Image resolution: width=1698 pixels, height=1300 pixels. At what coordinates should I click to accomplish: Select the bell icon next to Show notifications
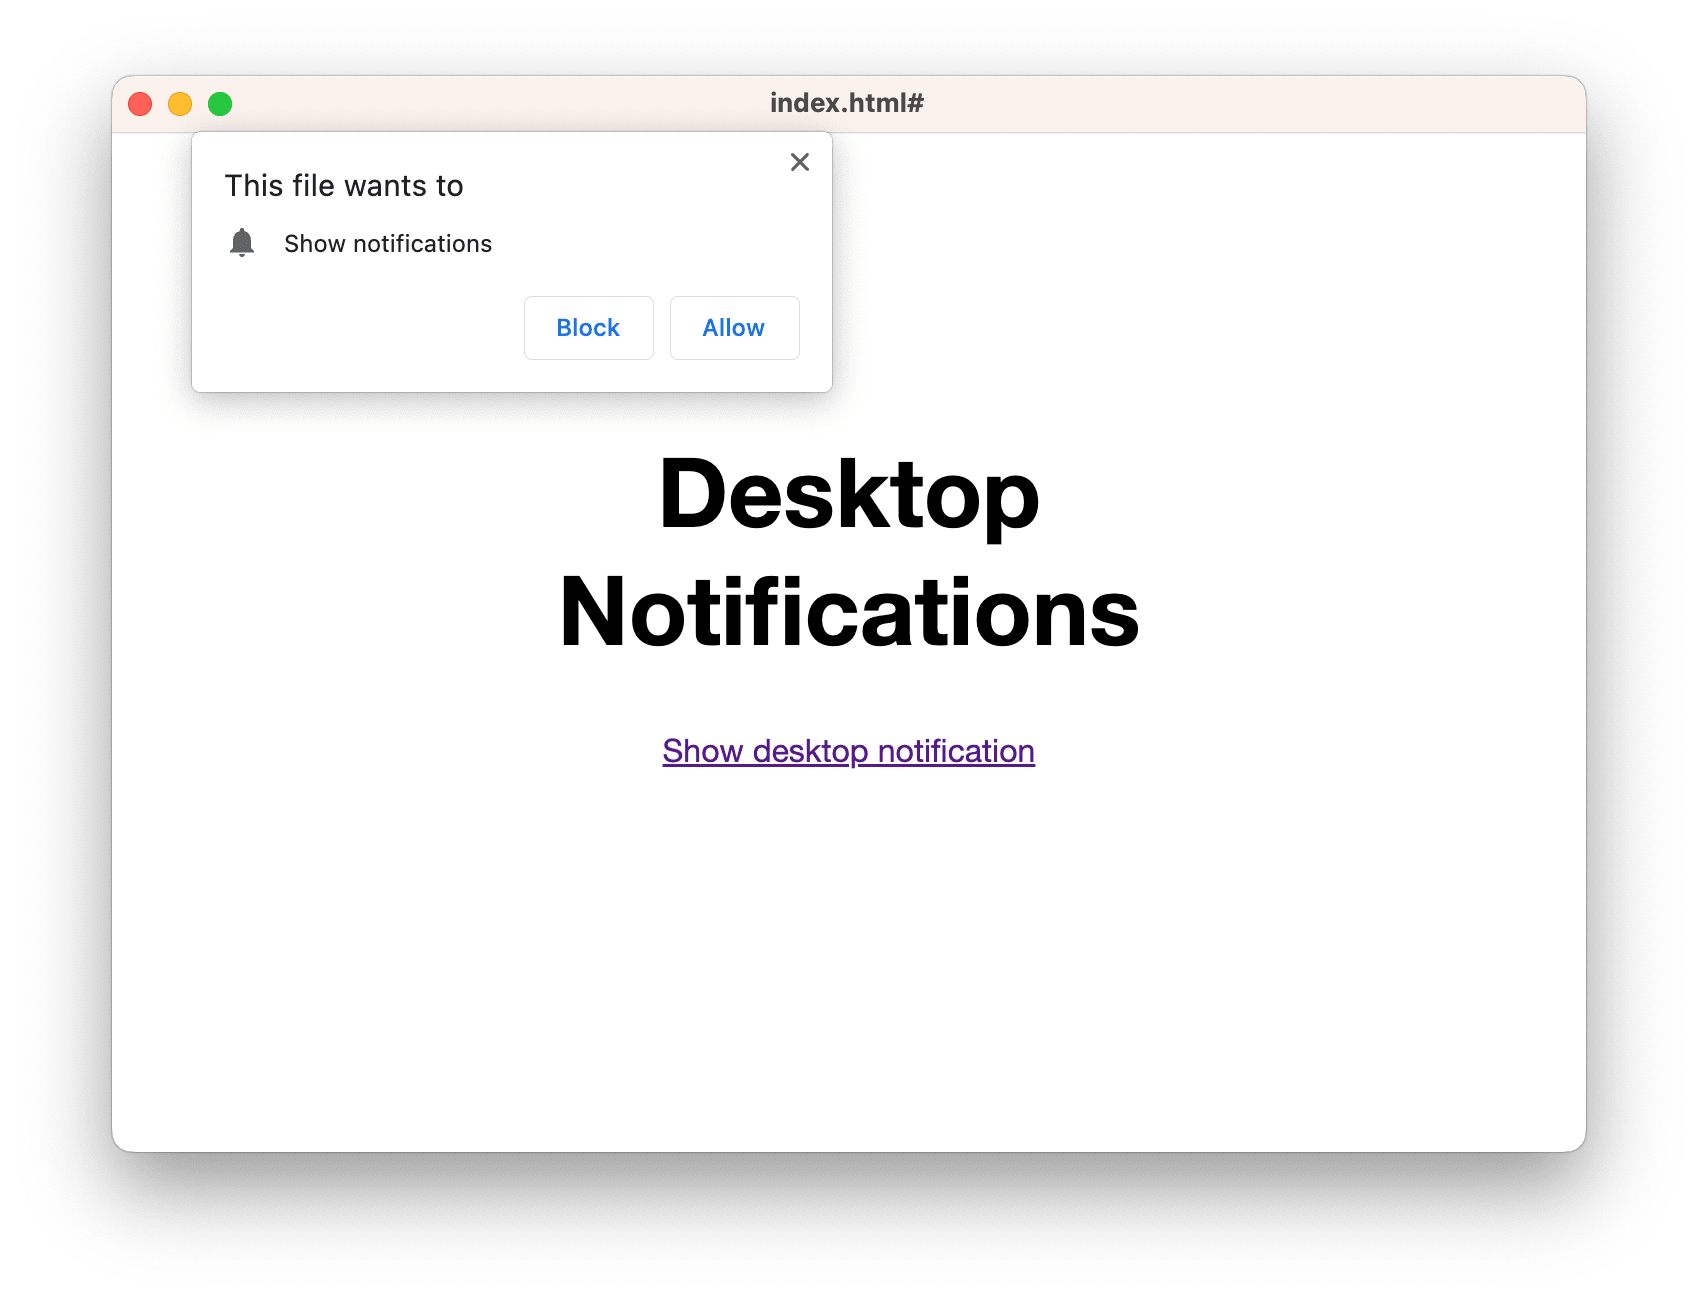pyautogui.click(x=243, y=243)
